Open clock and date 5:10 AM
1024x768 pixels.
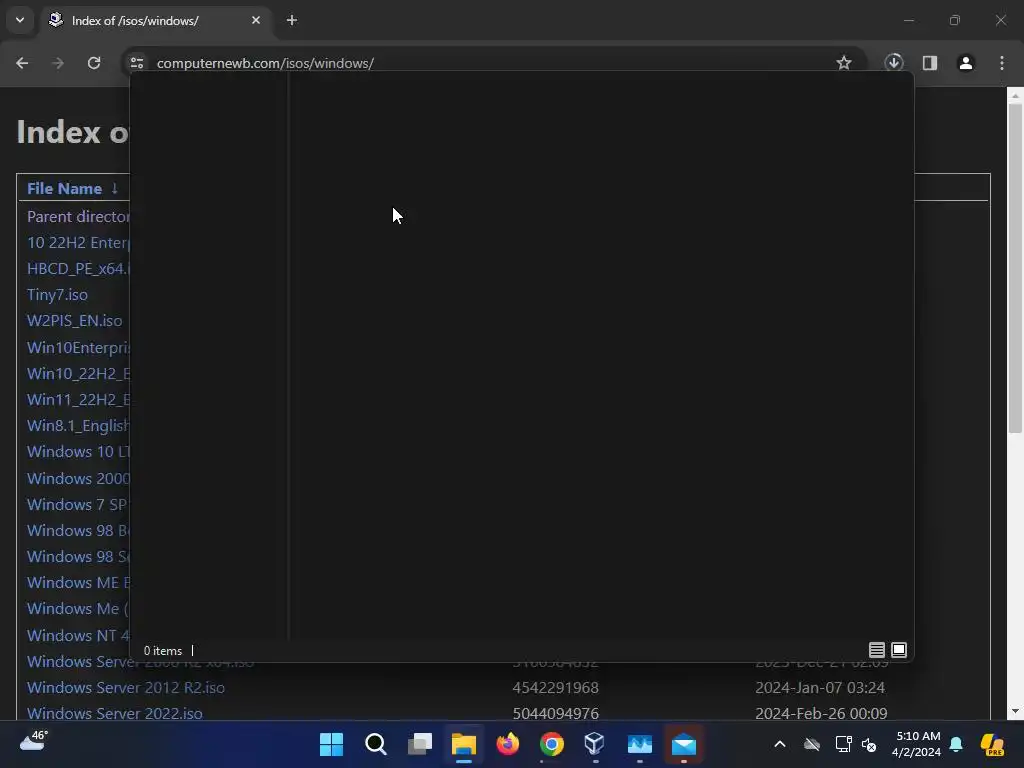(916, 744)
